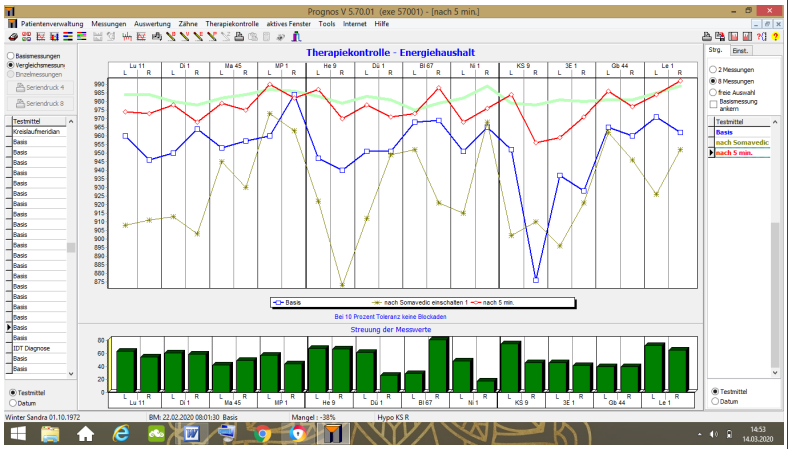Switch to the Einst. tab
This screenshot has height=449, width=788.
(741, 49)
